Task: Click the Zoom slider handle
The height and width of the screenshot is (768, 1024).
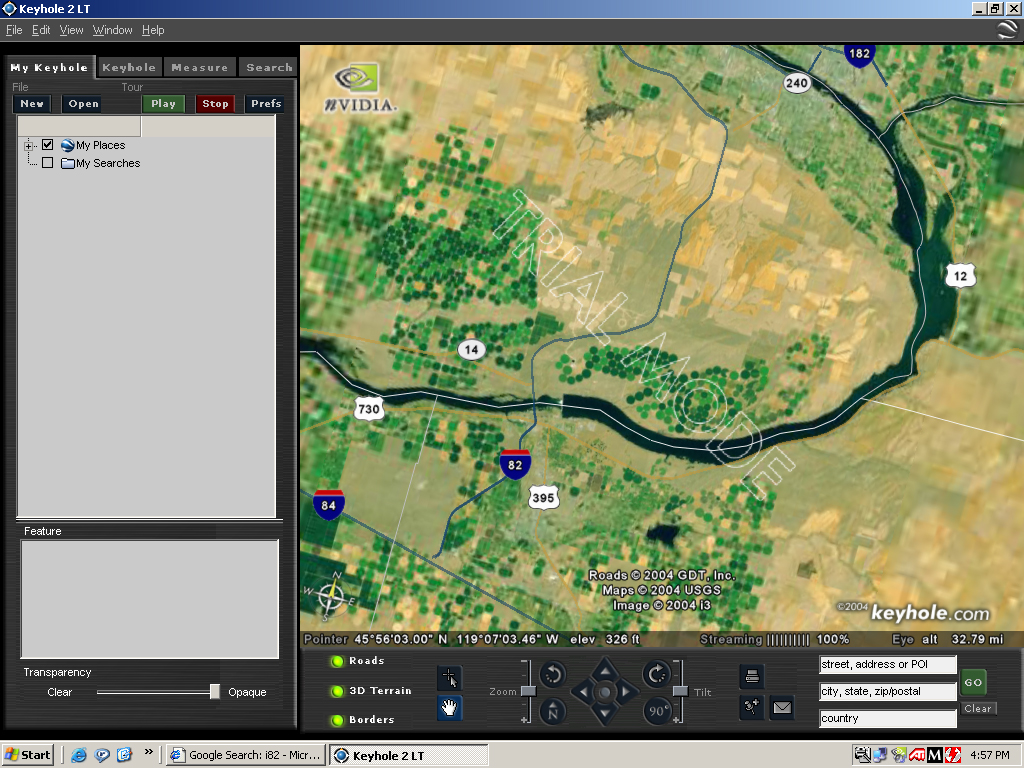Action: pos(528,691)
